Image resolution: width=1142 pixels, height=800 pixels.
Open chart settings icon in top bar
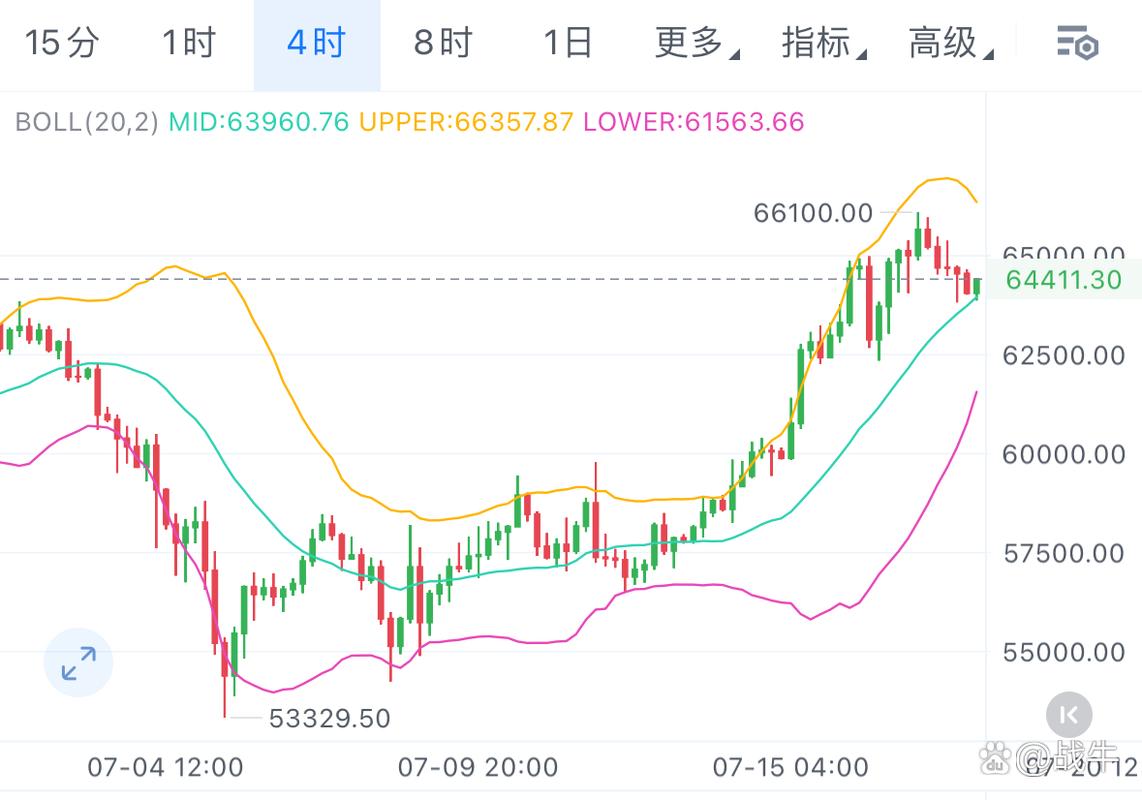tap(1078, 44)
